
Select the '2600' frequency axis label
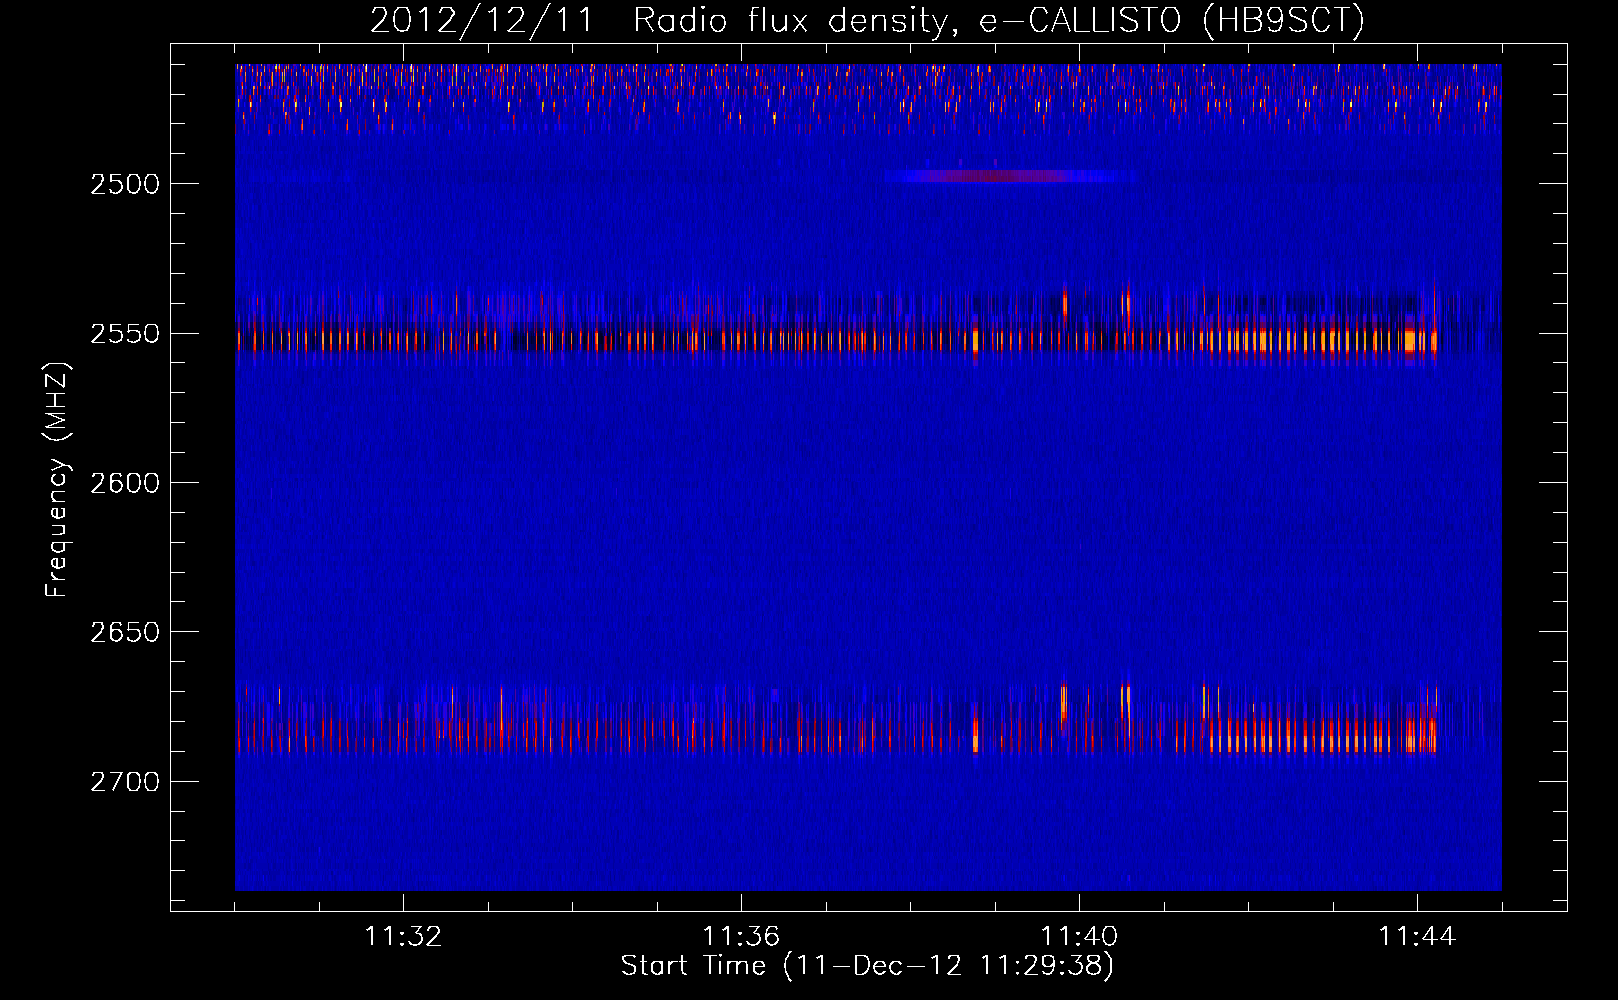click(124, 483)
